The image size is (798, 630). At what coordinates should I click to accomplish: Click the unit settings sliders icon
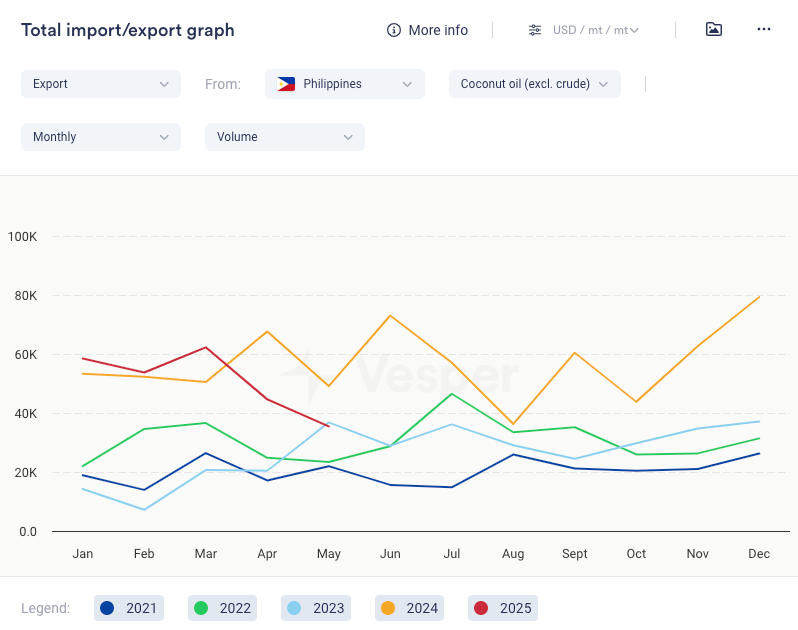[535, 30]
